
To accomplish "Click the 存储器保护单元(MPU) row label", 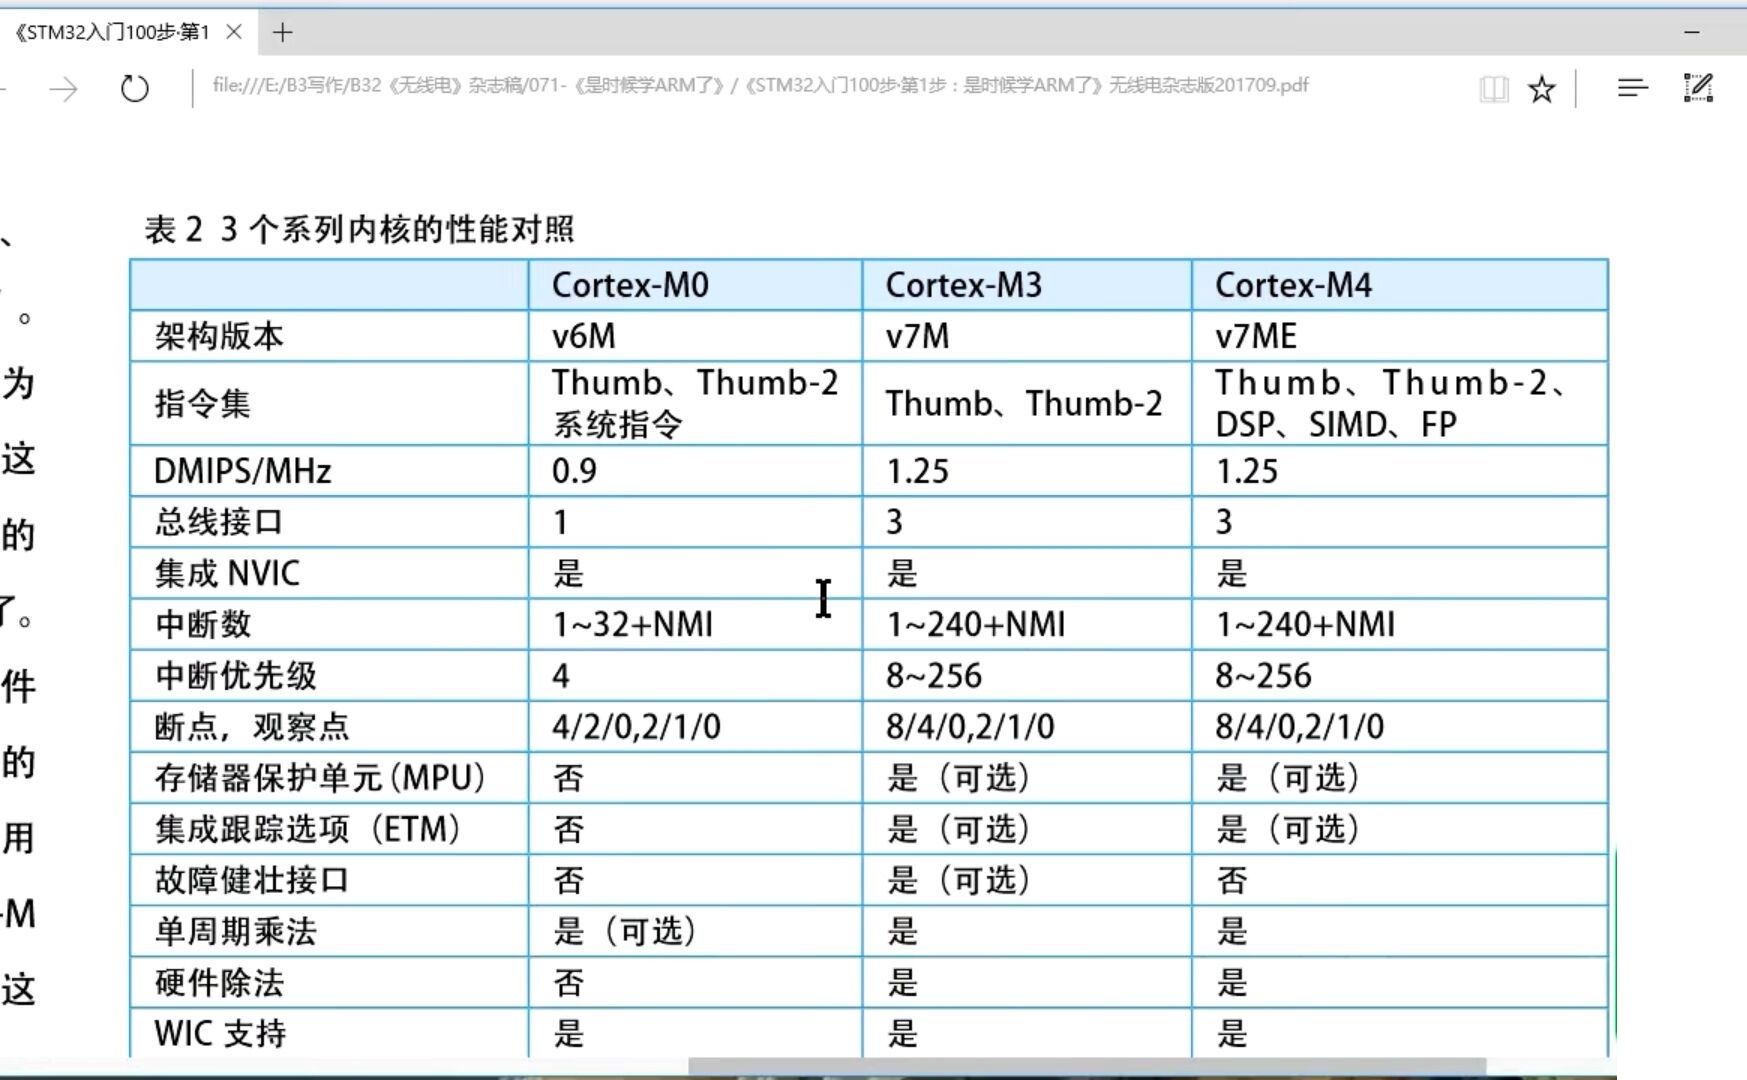I will [320, 778].
